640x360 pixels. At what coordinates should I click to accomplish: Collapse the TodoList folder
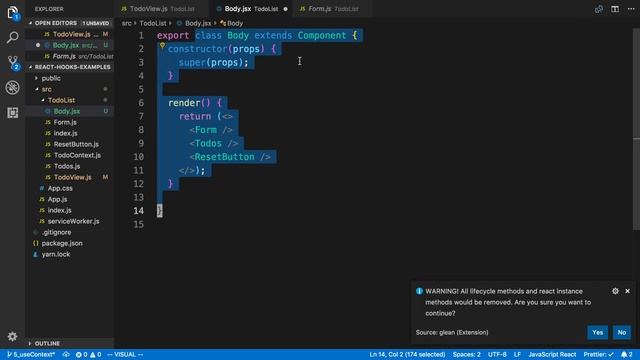click(x=61, y=100)
